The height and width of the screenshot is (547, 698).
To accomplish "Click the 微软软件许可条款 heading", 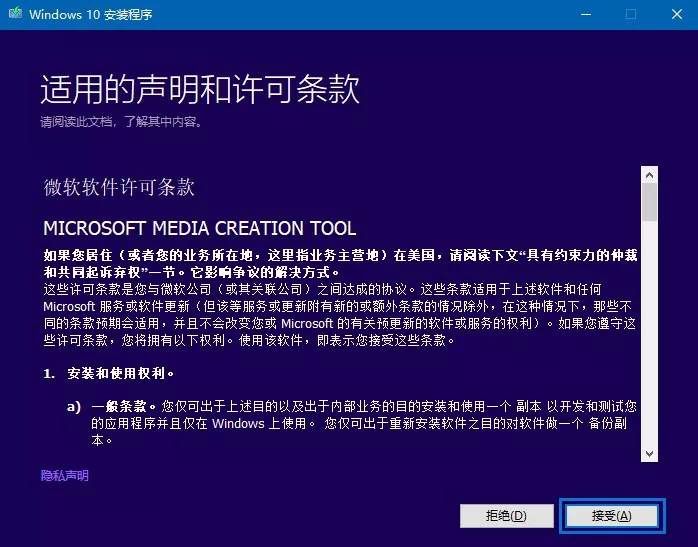I will coord(119,187).
